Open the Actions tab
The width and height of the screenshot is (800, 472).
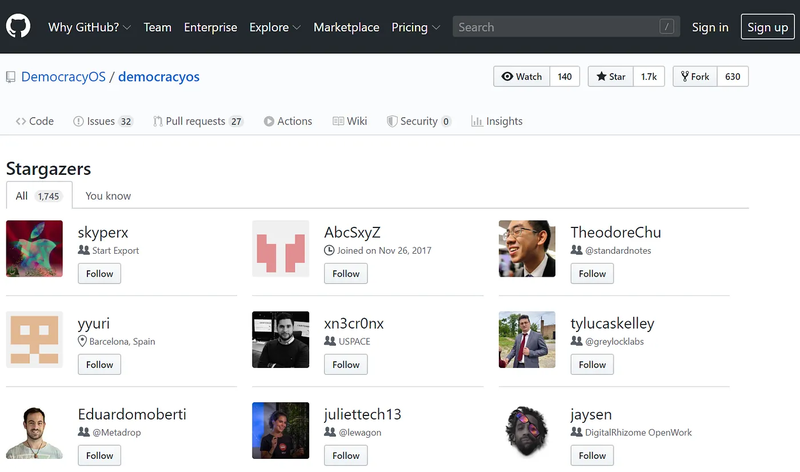(x=288, y=121)
